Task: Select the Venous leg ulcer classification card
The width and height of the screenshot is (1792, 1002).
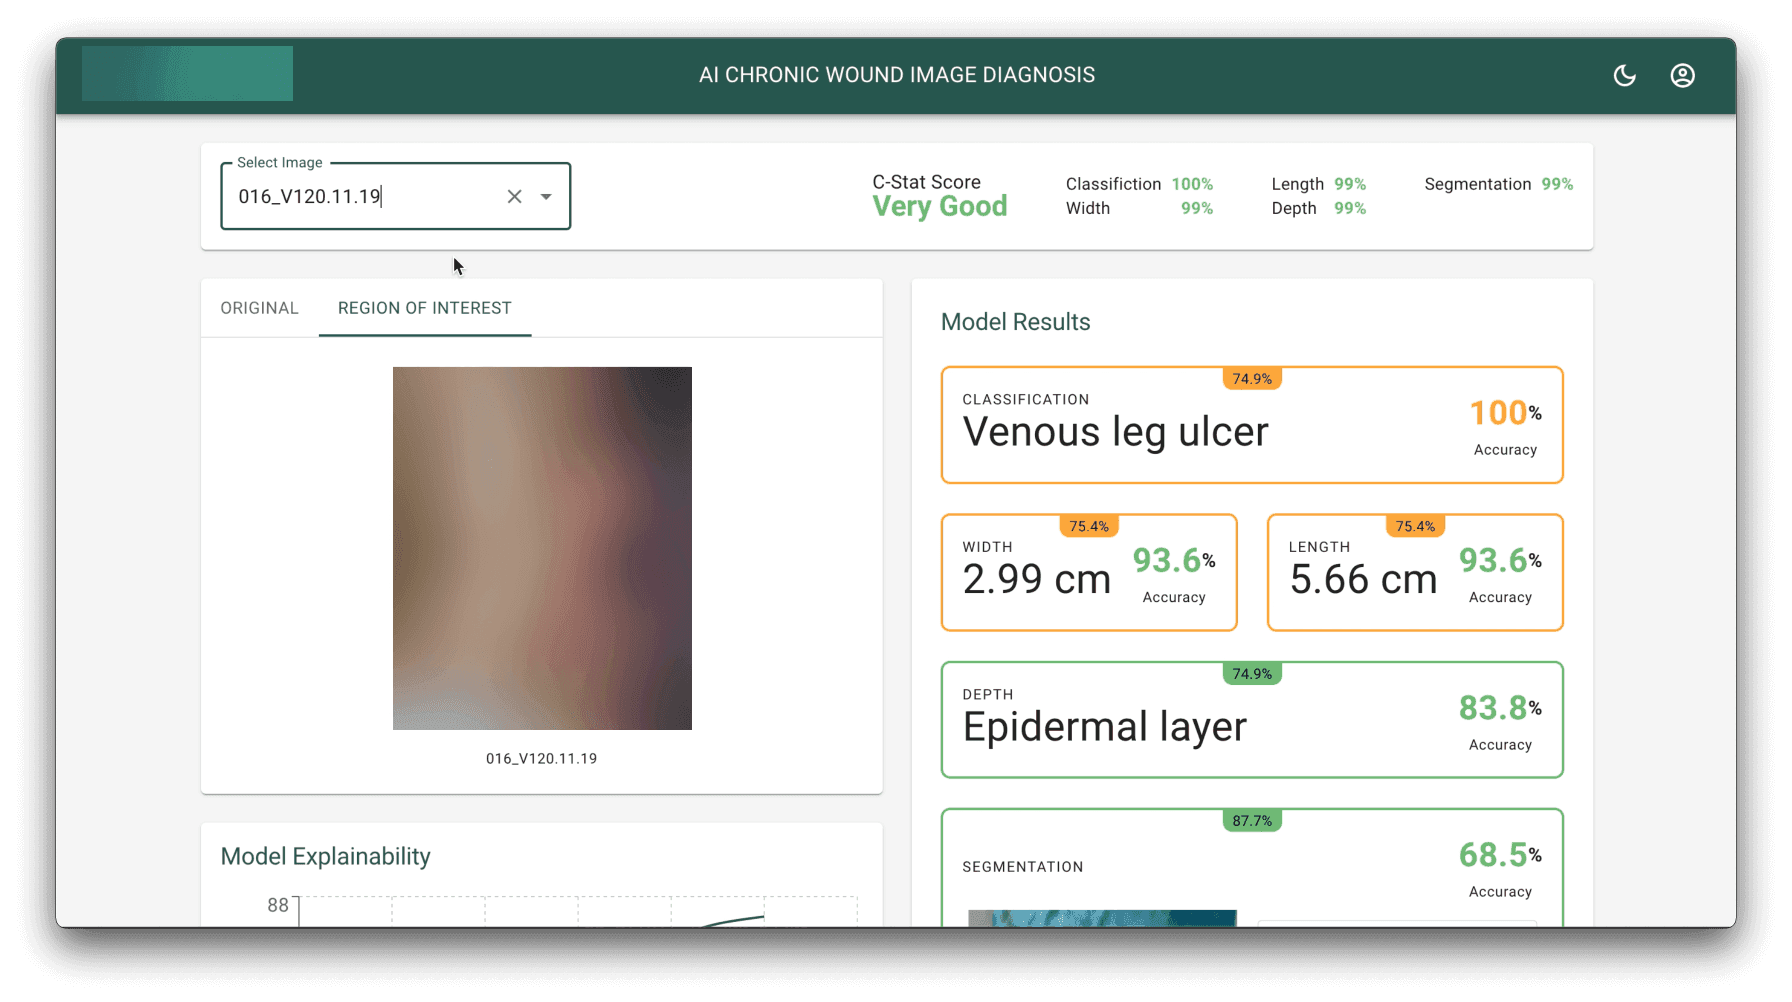Action: click(1251, 425)
